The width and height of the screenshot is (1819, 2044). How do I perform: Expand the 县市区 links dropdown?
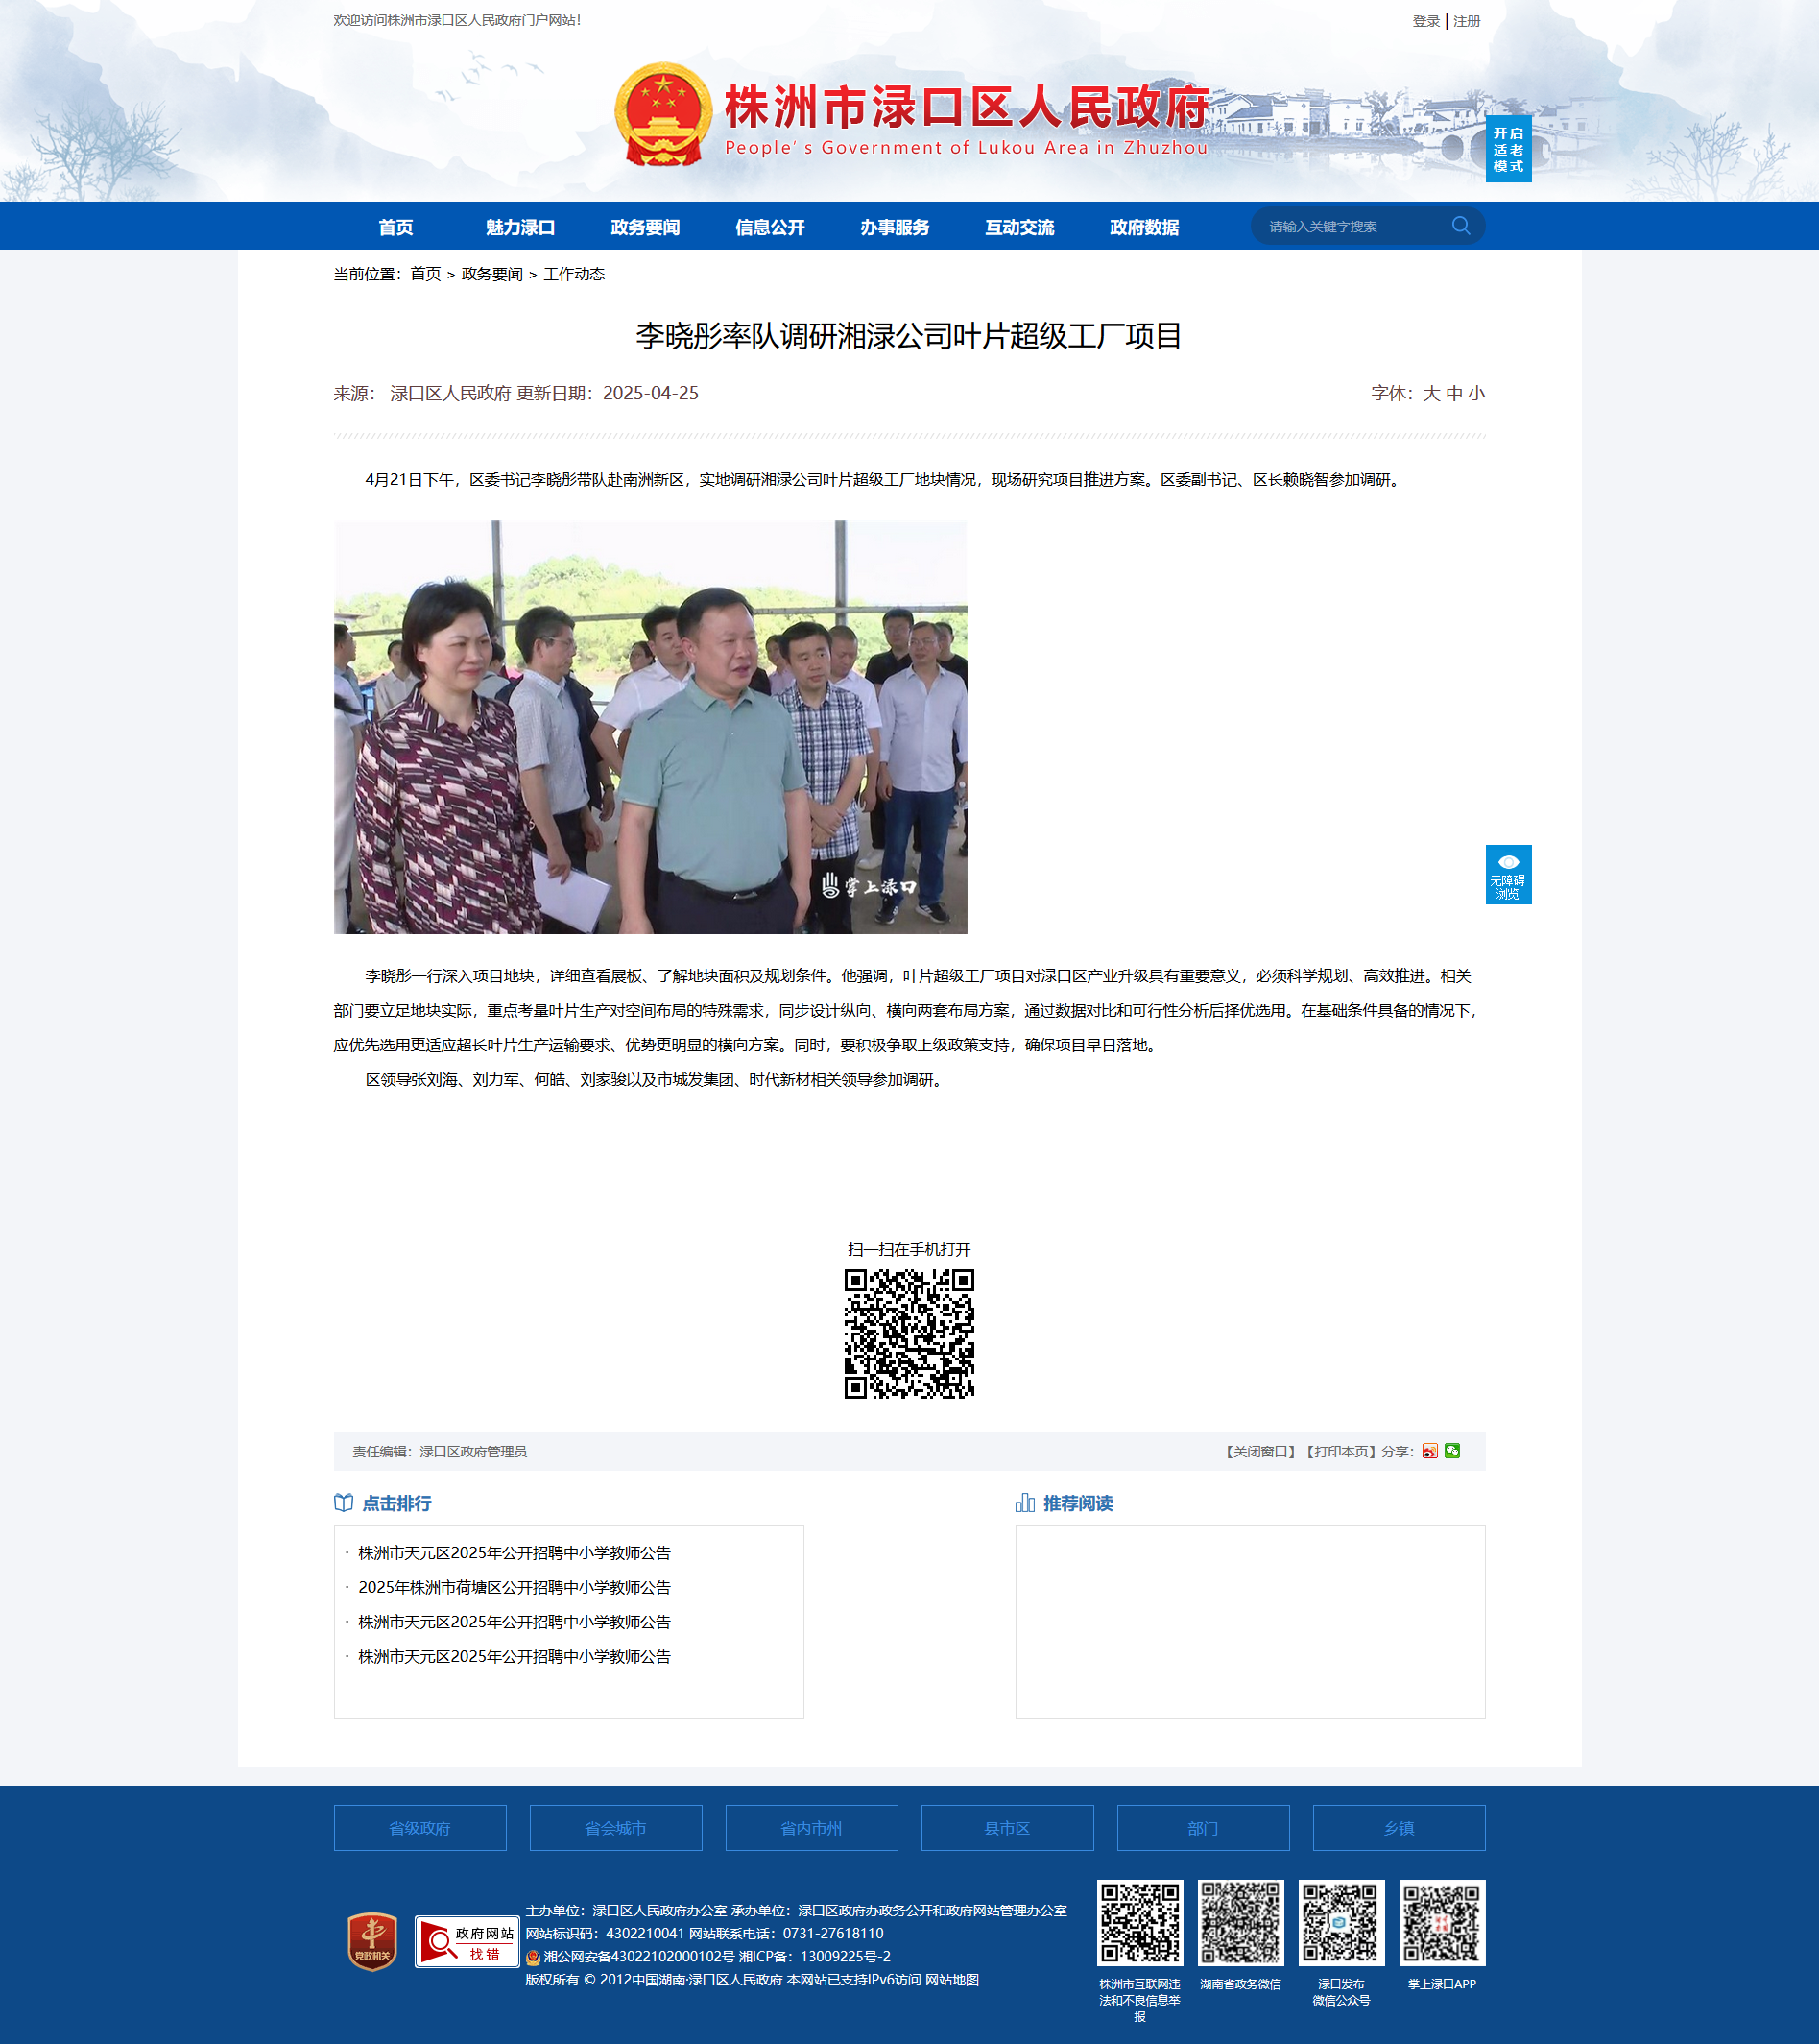[1007, 1828]
